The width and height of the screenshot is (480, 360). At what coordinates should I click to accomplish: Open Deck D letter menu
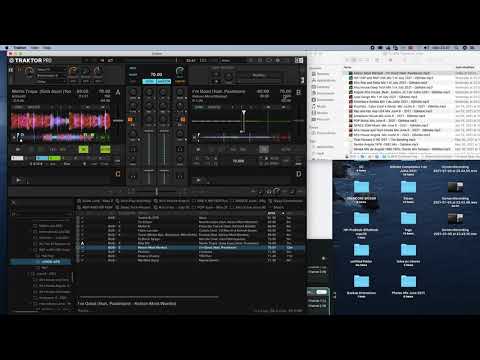point(298,174)
